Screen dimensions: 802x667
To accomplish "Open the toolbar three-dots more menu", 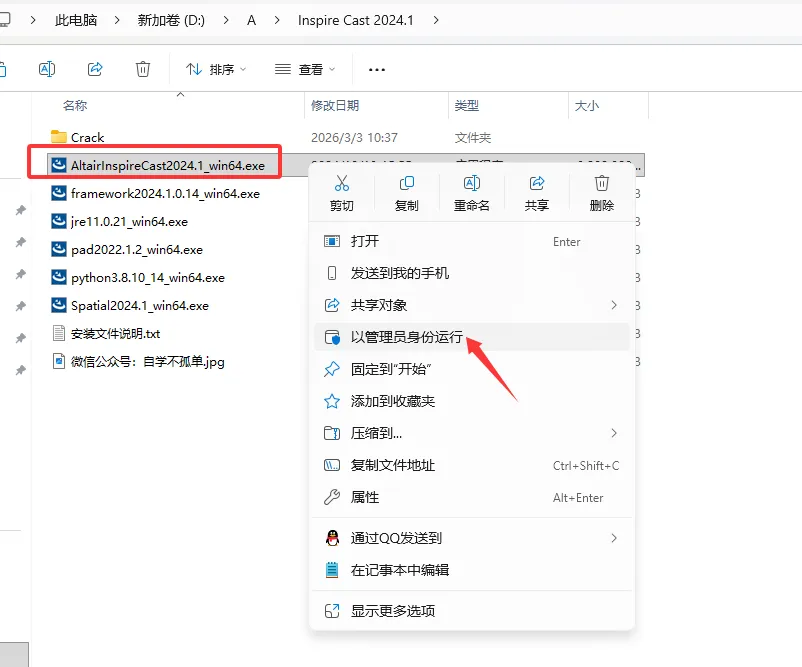I will coord(376,70).
